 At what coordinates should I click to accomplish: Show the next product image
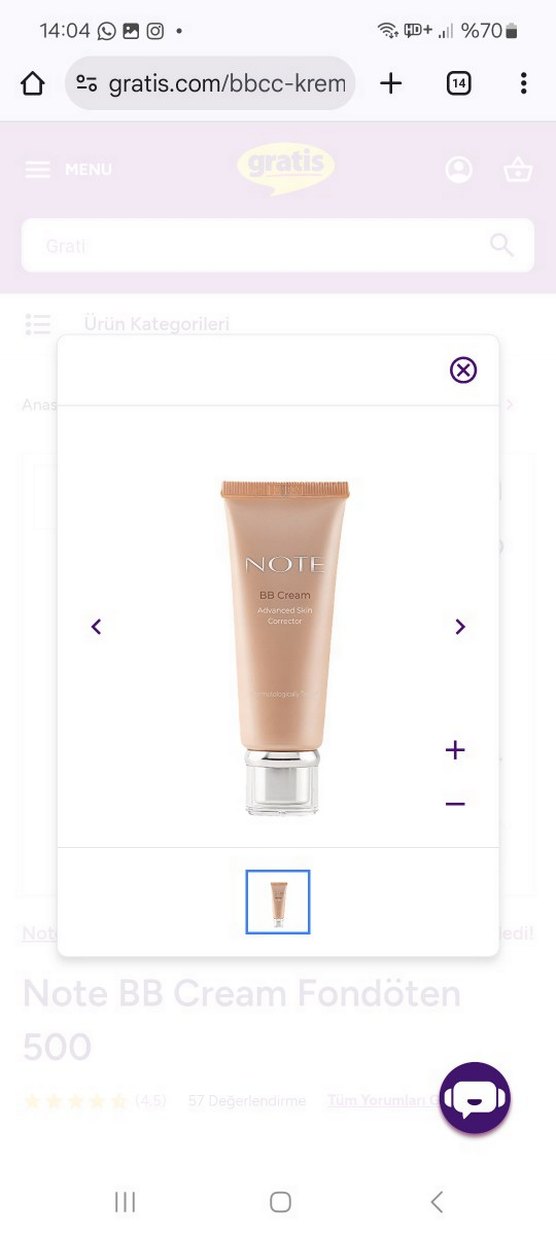click(x=460, y=627)
